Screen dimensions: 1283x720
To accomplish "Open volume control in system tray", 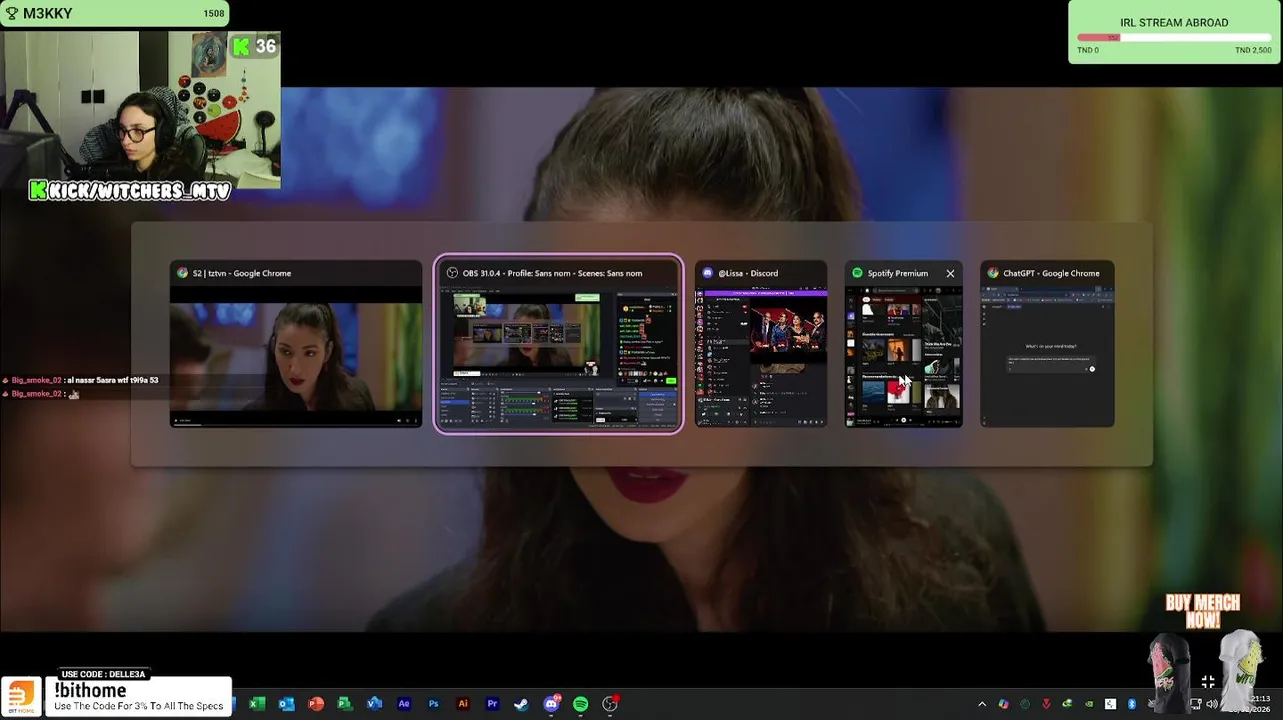I will (1211, 704).
